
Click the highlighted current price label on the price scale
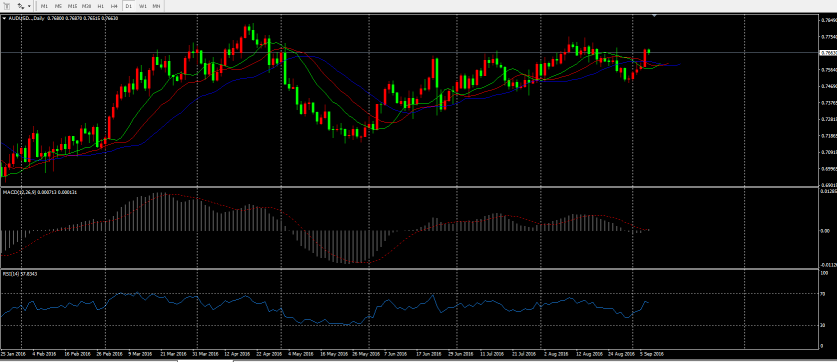coord(827,53)
